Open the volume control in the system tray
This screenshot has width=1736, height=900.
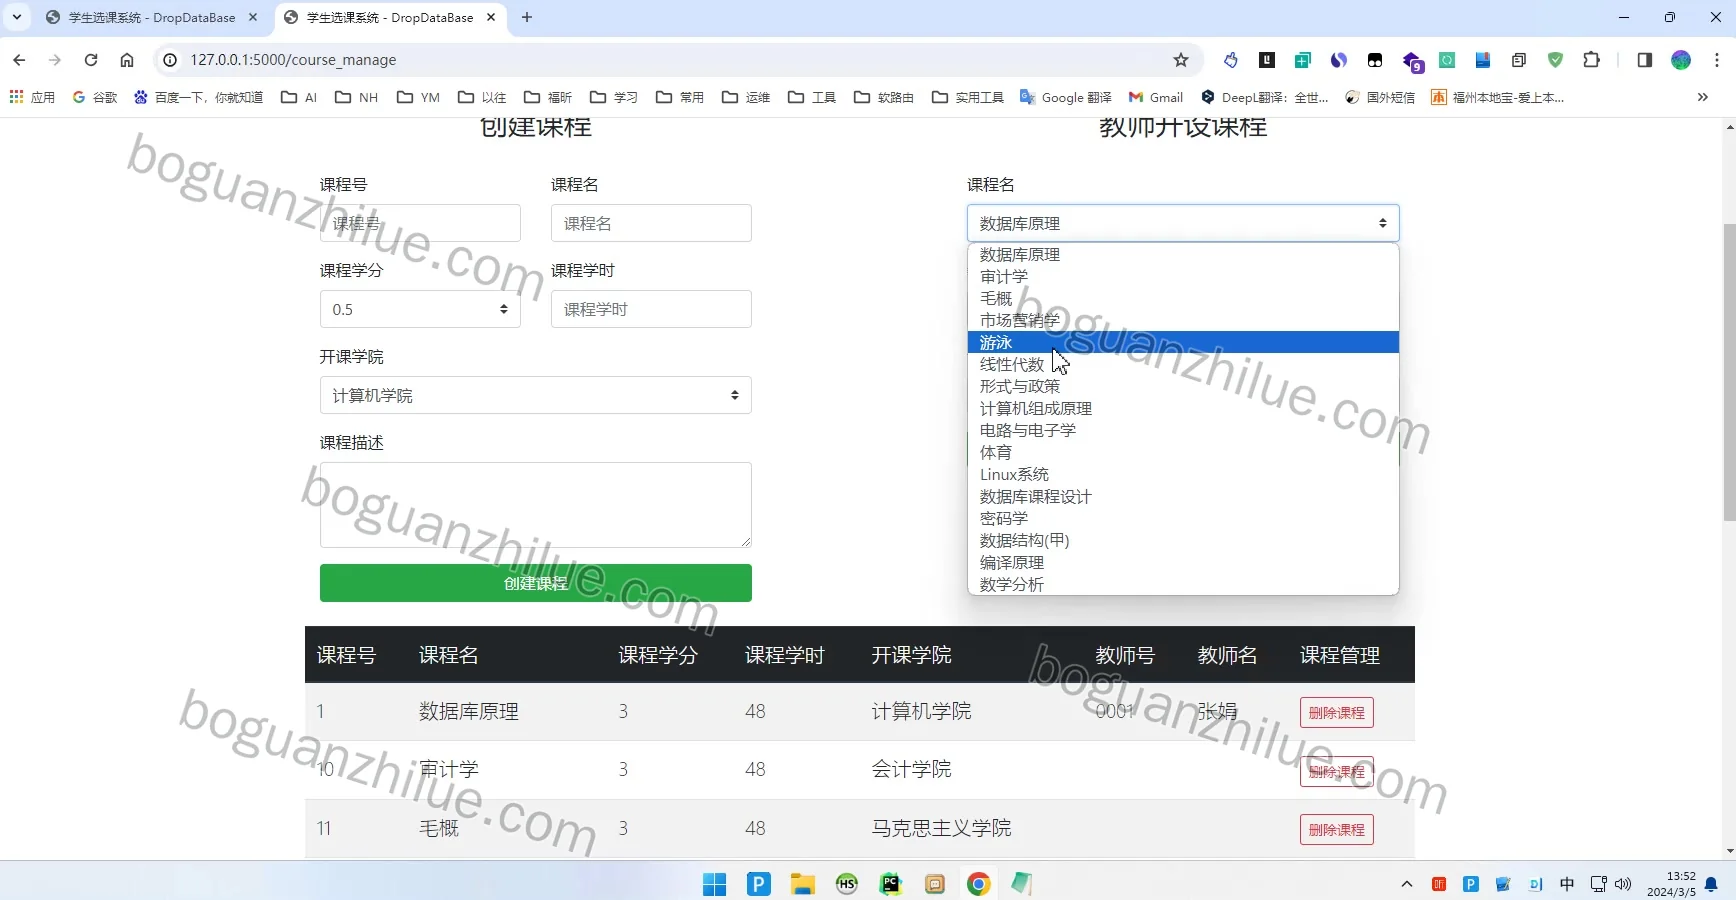point(1623,884)
